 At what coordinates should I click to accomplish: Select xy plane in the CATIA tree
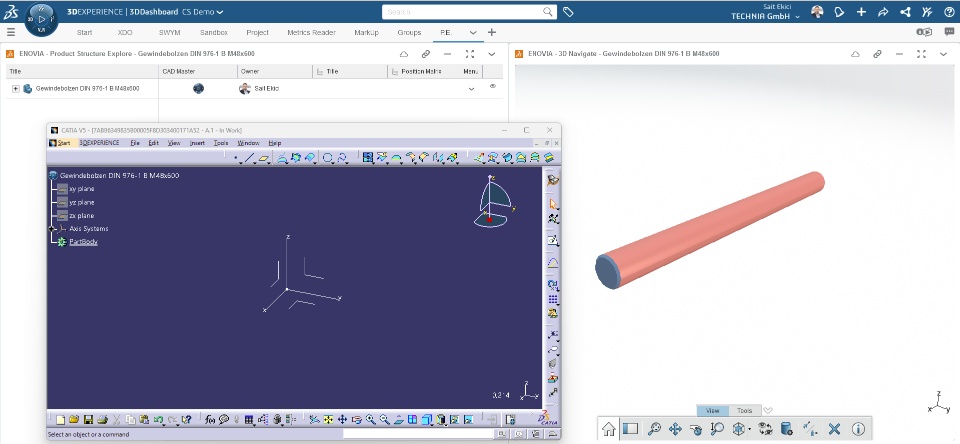[x=81, y=189]
